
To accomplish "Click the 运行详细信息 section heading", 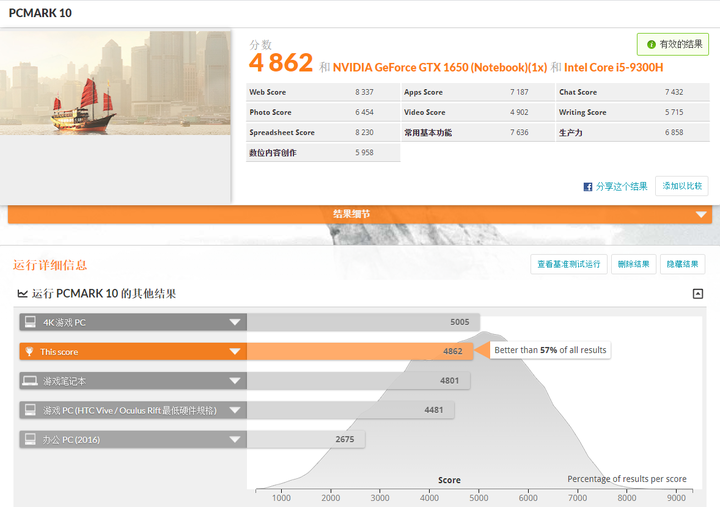I will pos(50,265).
